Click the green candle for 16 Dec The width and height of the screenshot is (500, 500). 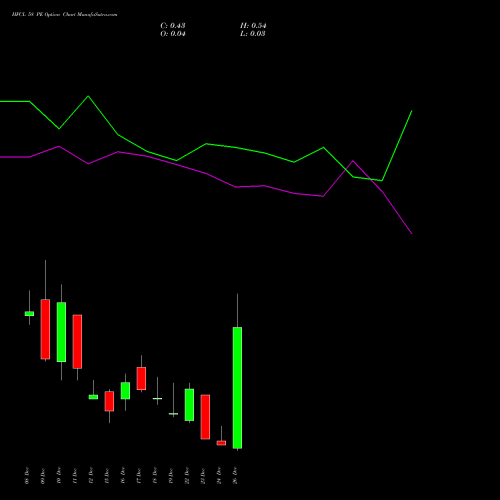point(125,390)
